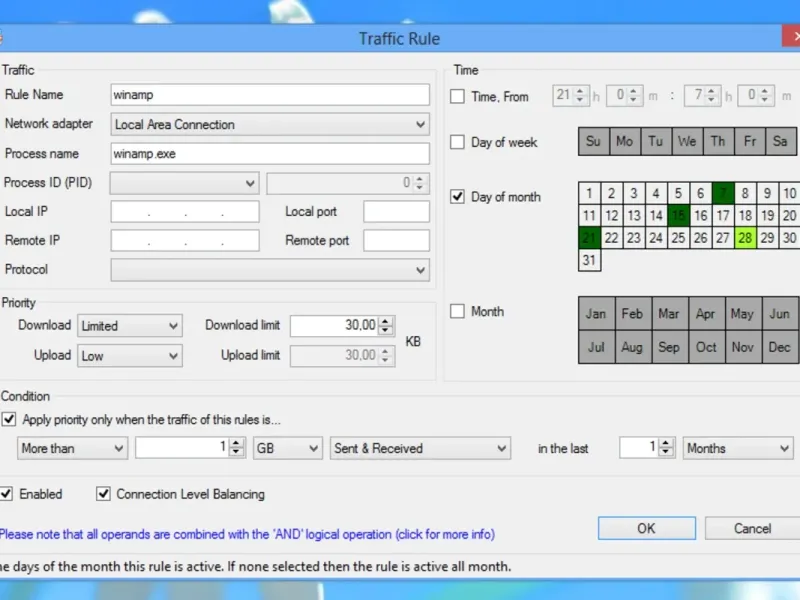Click the Remote IP input field
The image size is (800, 600).
(x=185, y=240)
